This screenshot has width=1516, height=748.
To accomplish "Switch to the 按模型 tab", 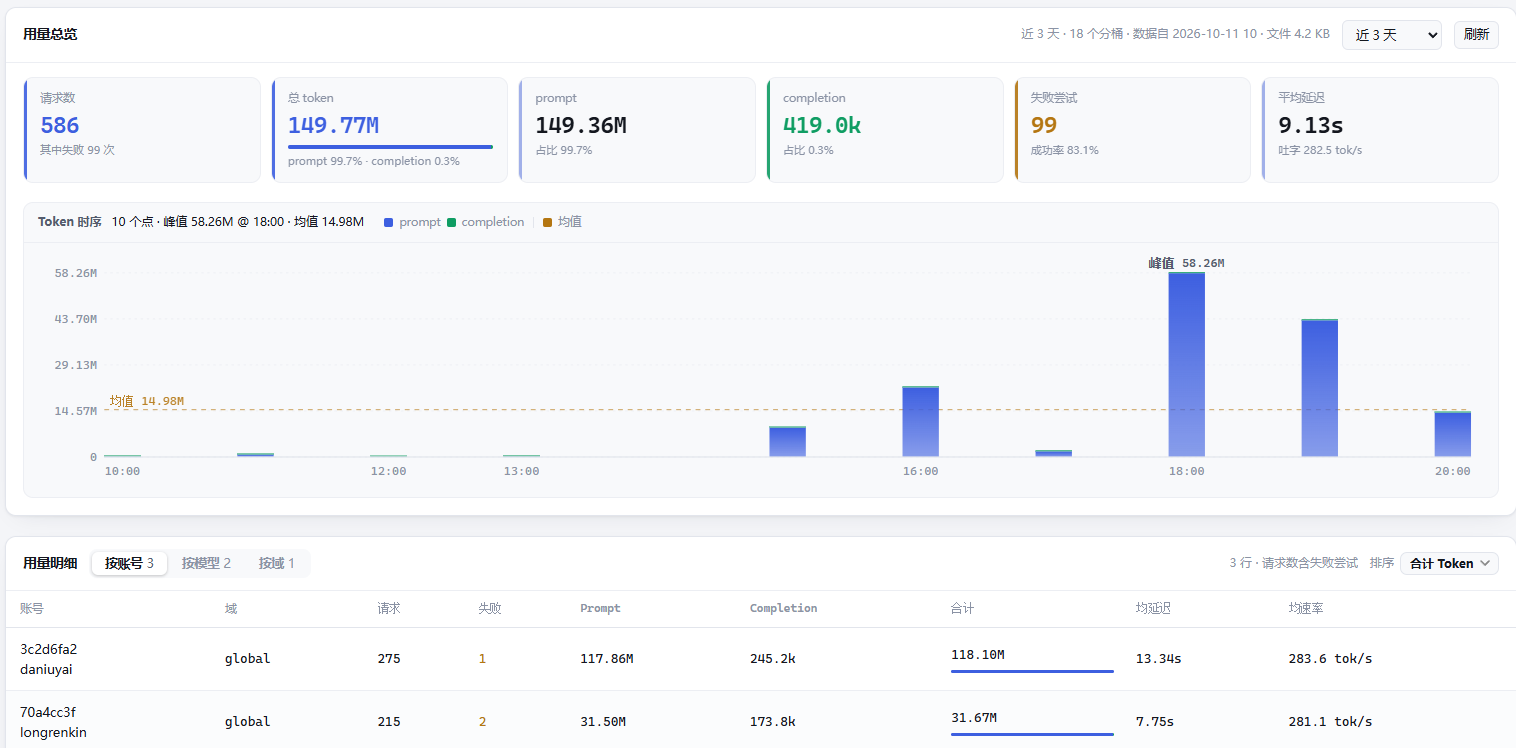I will (x=206, y=564).
